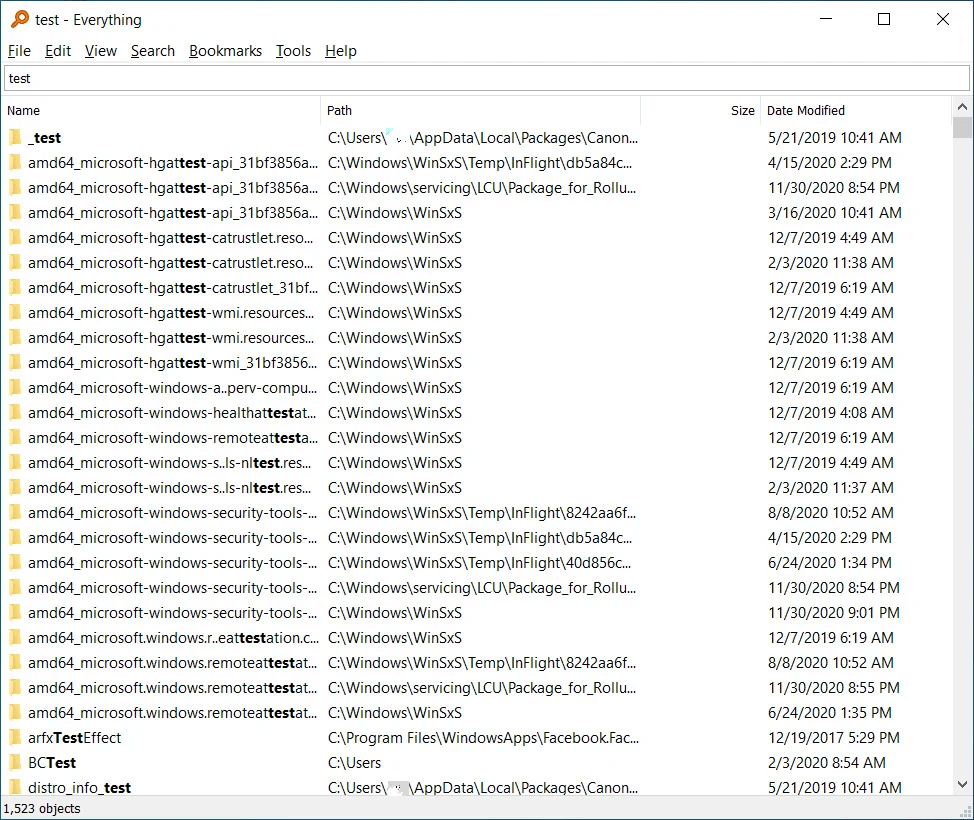974x820 pixels.
Task: Select the folder icon of amd64_microsoft-windows-remoteattesta...
Action: [x=16, y=437]
